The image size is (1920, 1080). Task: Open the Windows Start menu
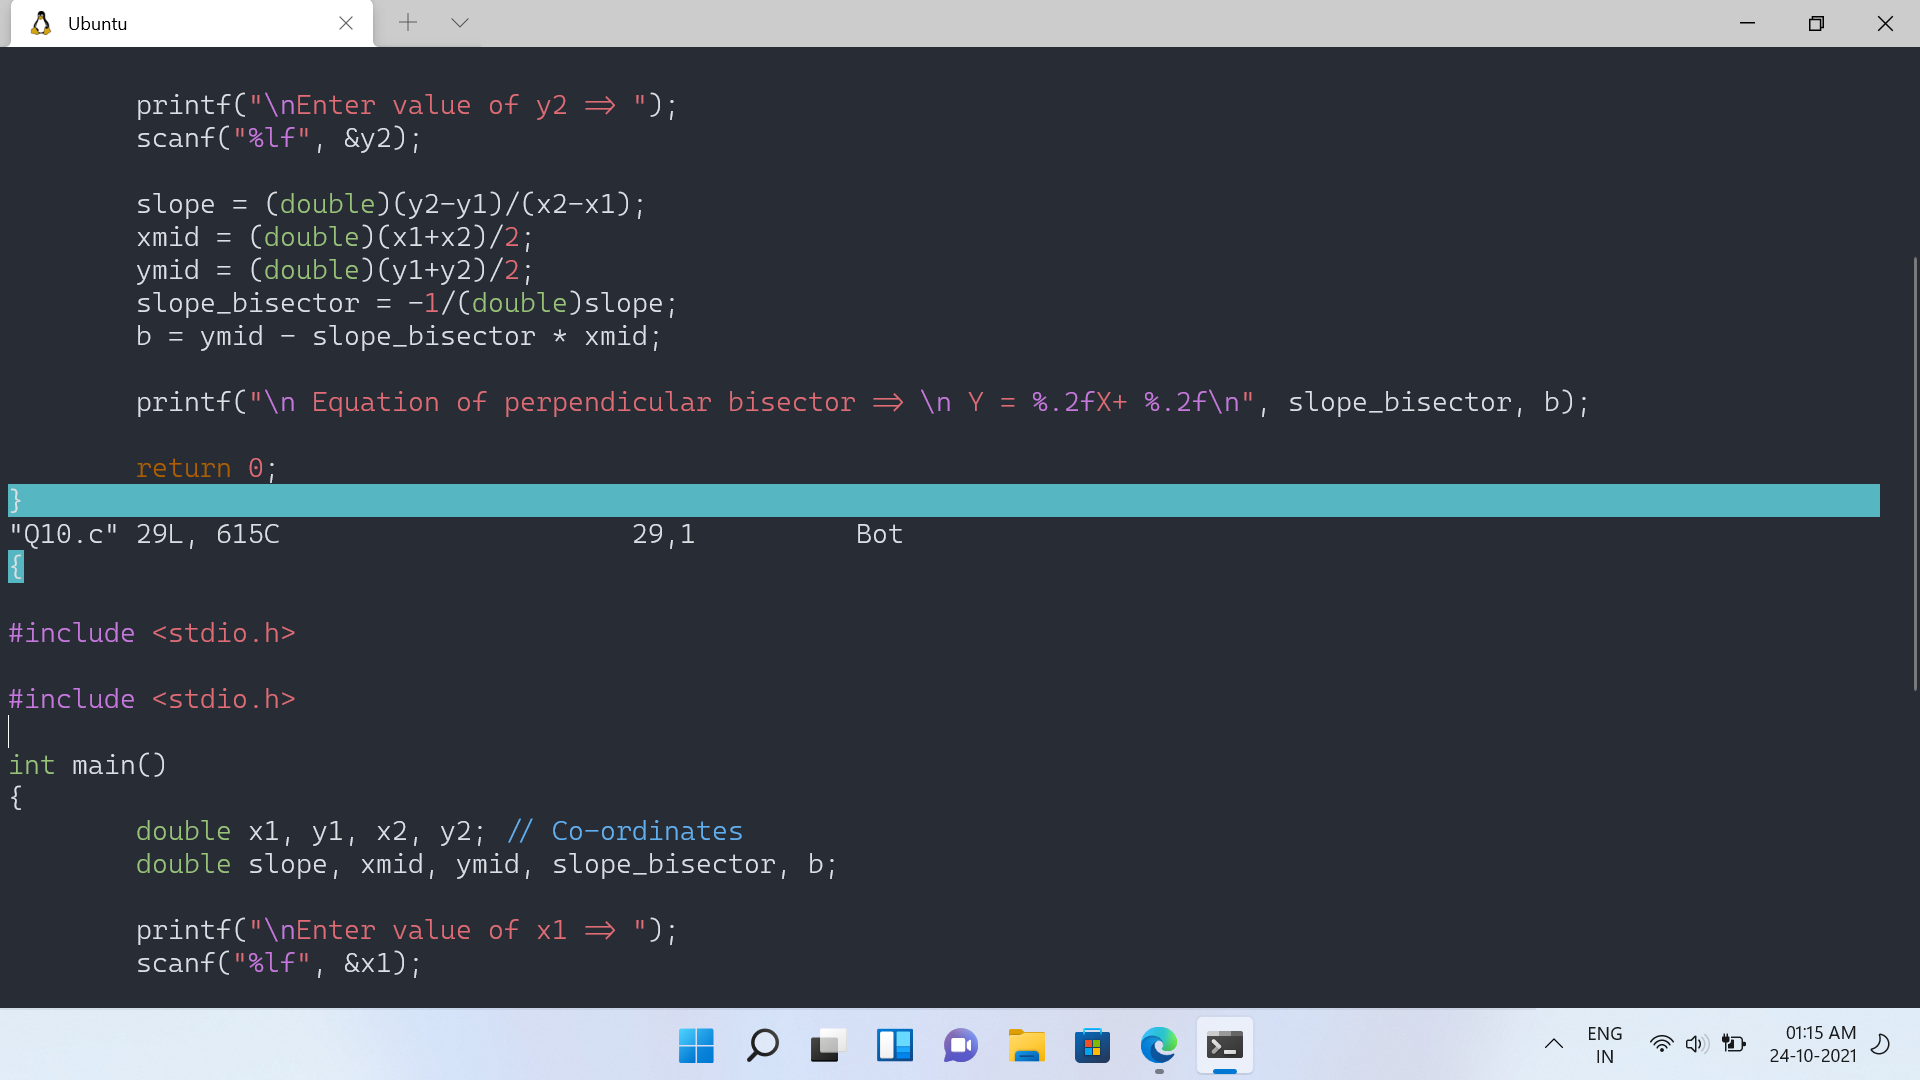[696, 1046]
